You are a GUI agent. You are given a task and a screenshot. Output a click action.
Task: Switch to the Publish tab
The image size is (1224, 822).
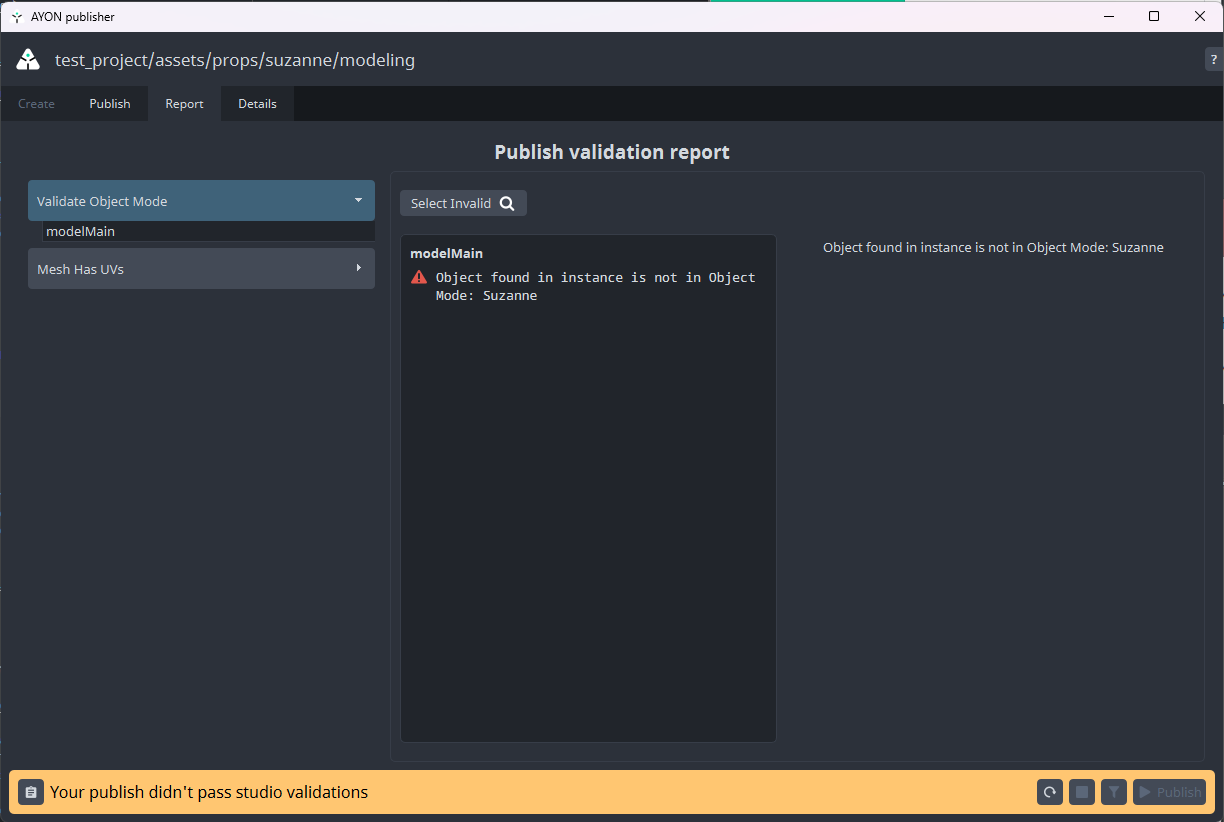[x=110, y=104]
